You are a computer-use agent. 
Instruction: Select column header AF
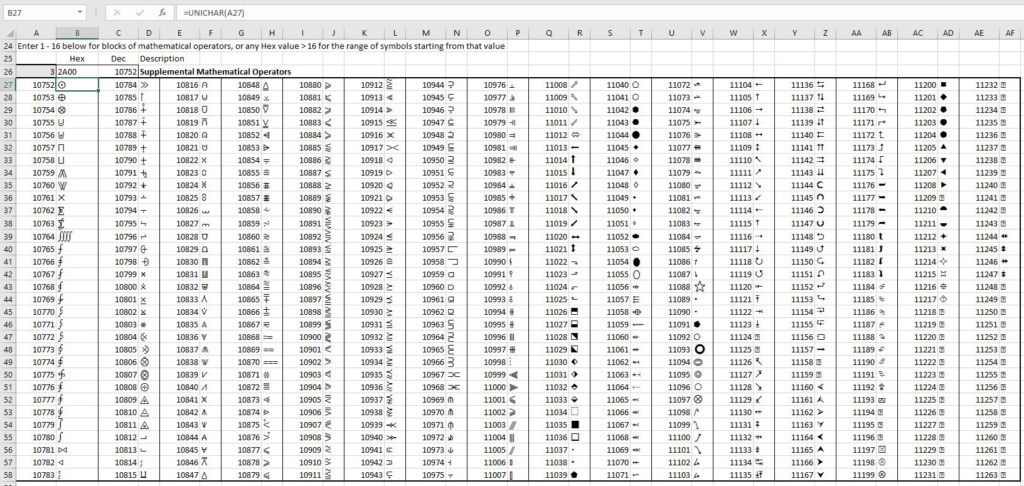(1009, 33)
